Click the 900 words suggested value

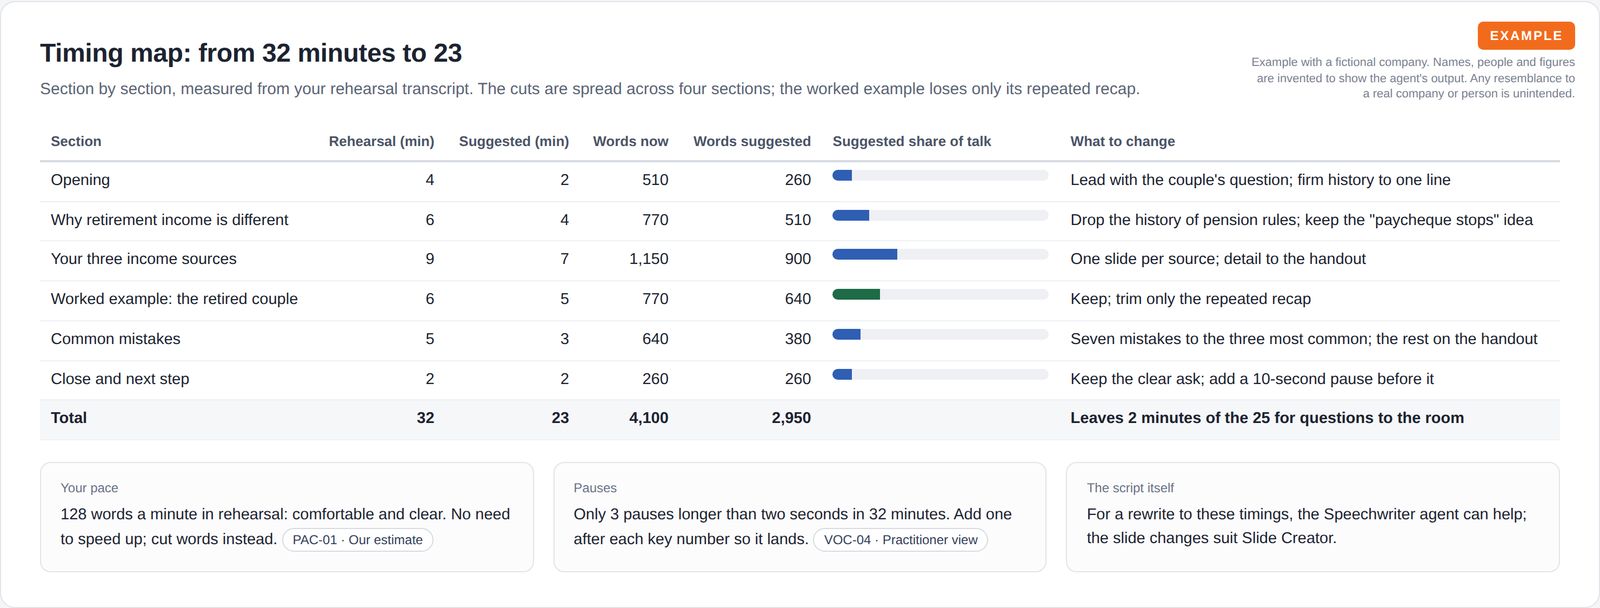pos(798,259)
